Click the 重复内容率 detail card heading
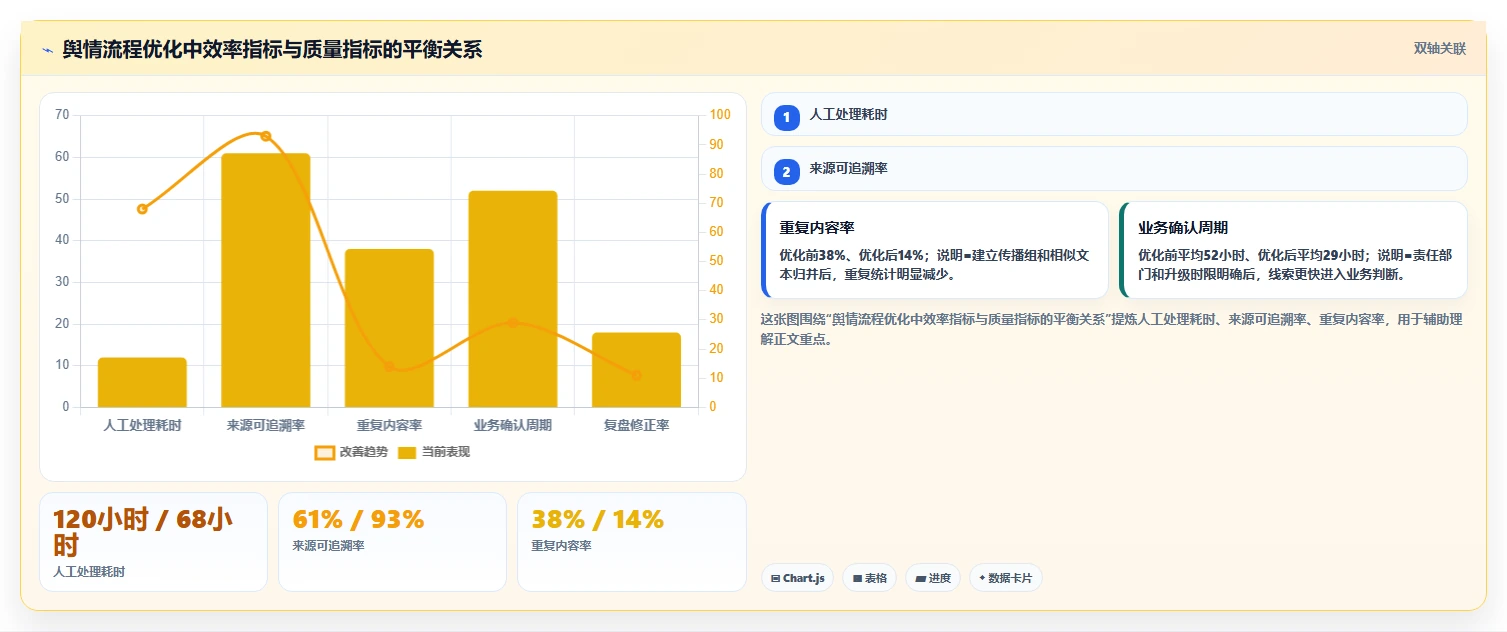 tap(817, 228)
